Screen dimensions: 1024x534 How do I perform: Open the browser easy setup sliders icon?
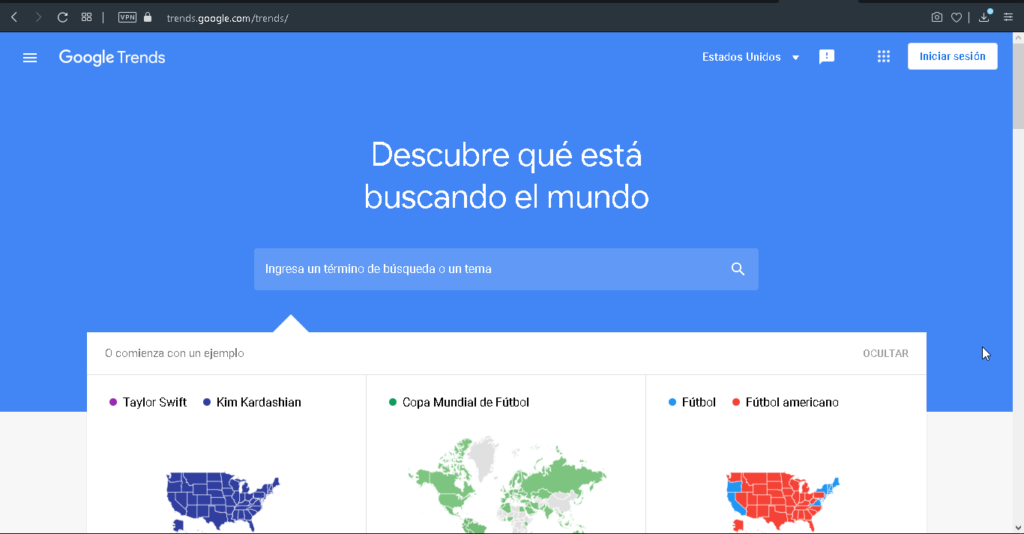(x=1008, y=18)
